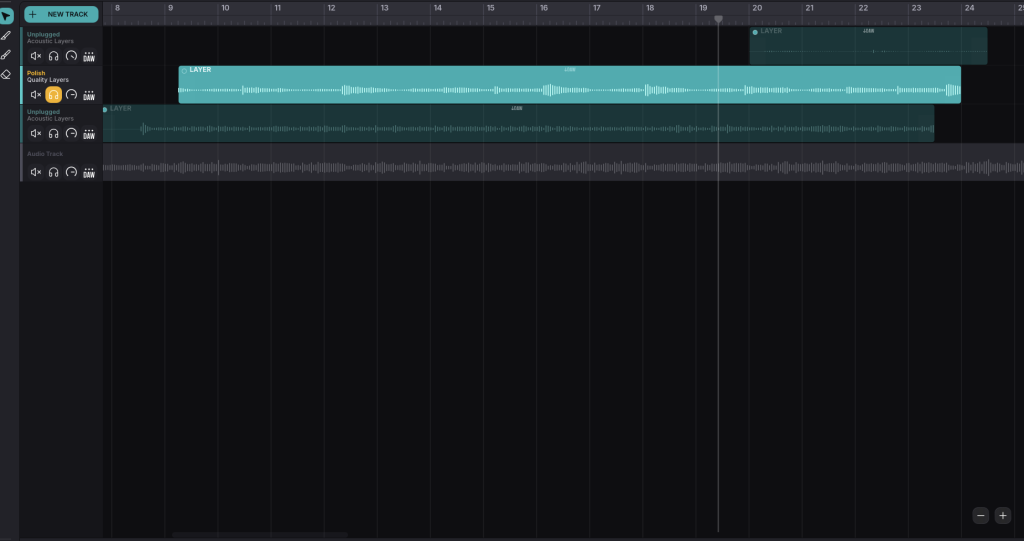Select the arrow pointer tool

tap(7, 16)
